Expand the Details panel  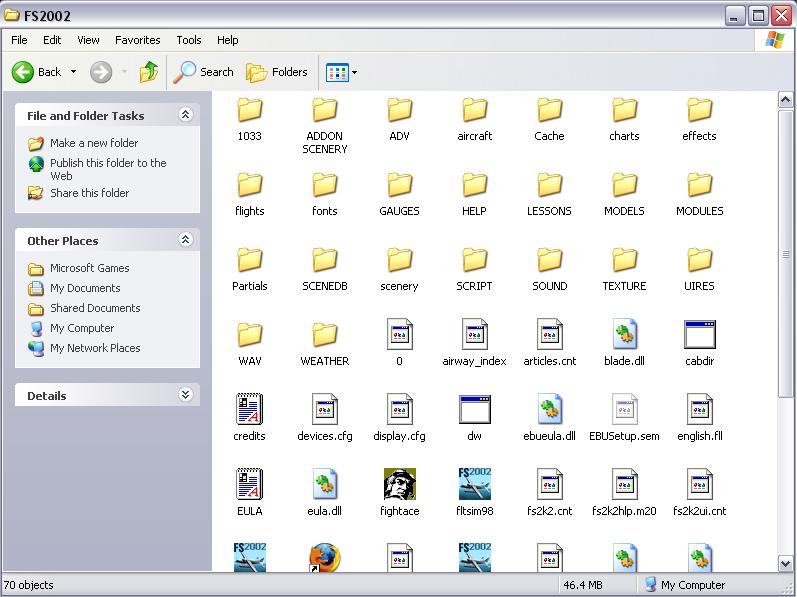(x=185, y=395)
